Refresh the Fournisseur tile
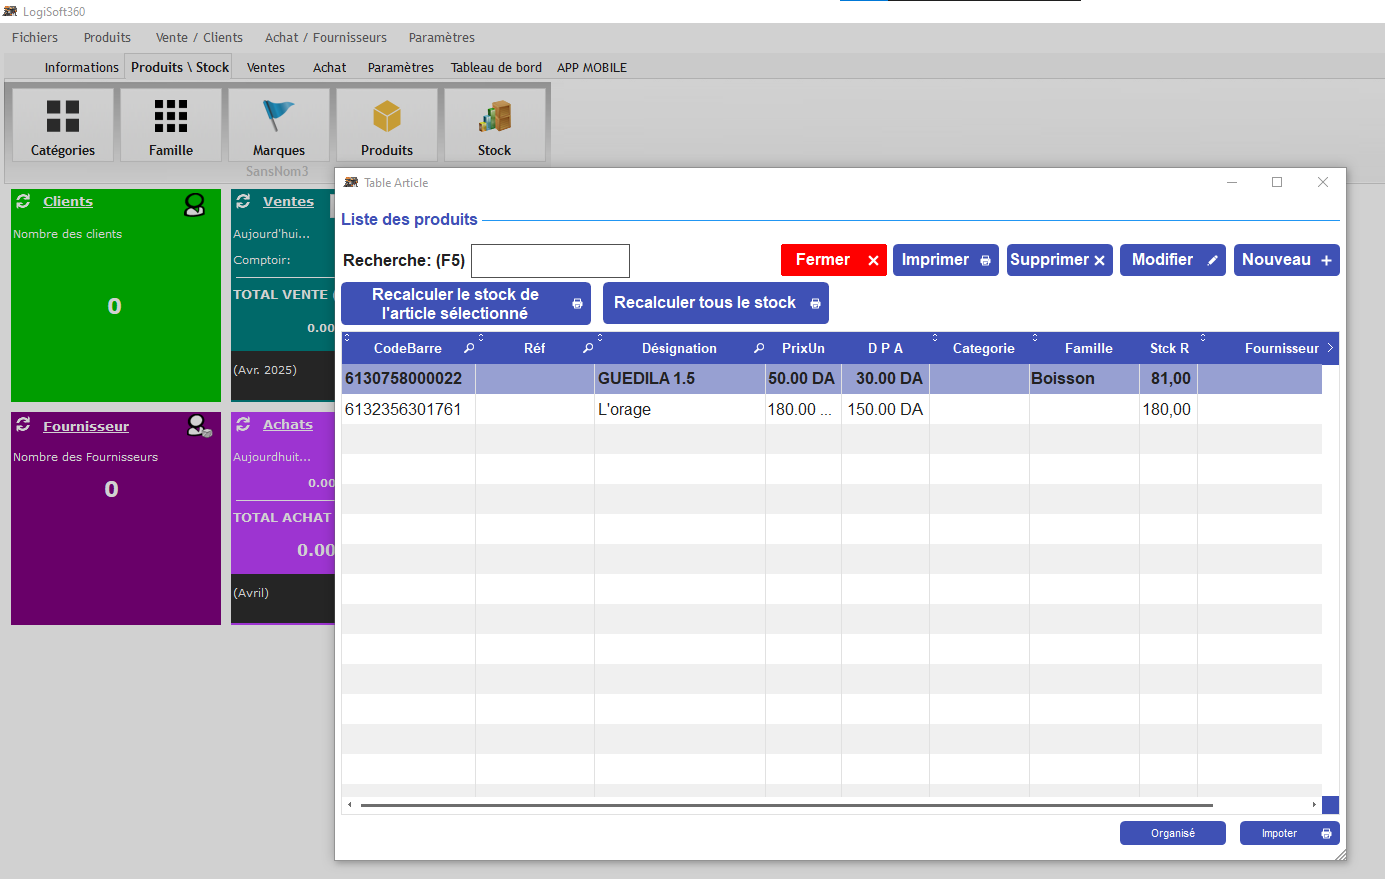 click(x=23, y=425)
